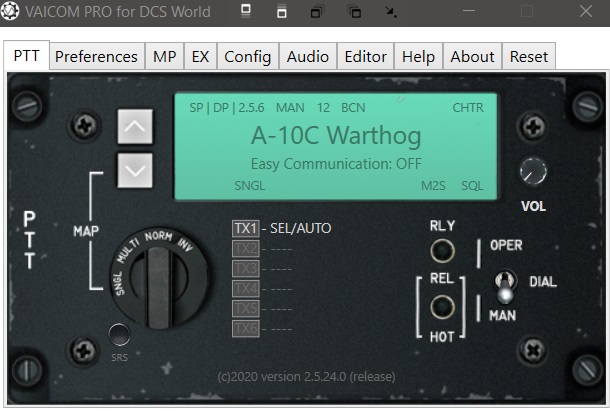
Task: Click the SEL/AUTO label next to TX1
Action: pyautogui.click(x=301, y=228)
